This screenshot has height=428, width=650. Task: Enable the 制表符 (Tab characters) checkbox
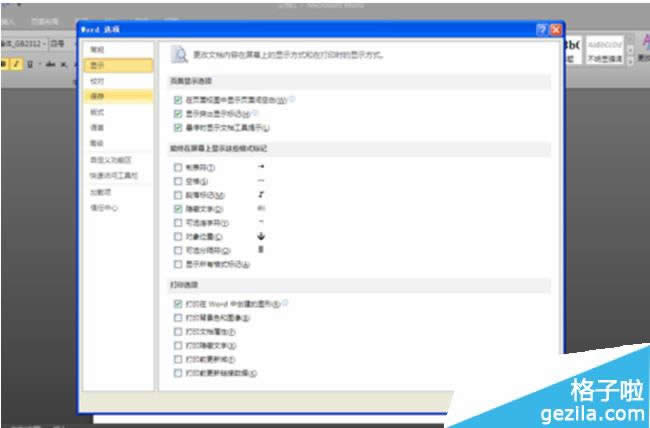coord(178,168)
